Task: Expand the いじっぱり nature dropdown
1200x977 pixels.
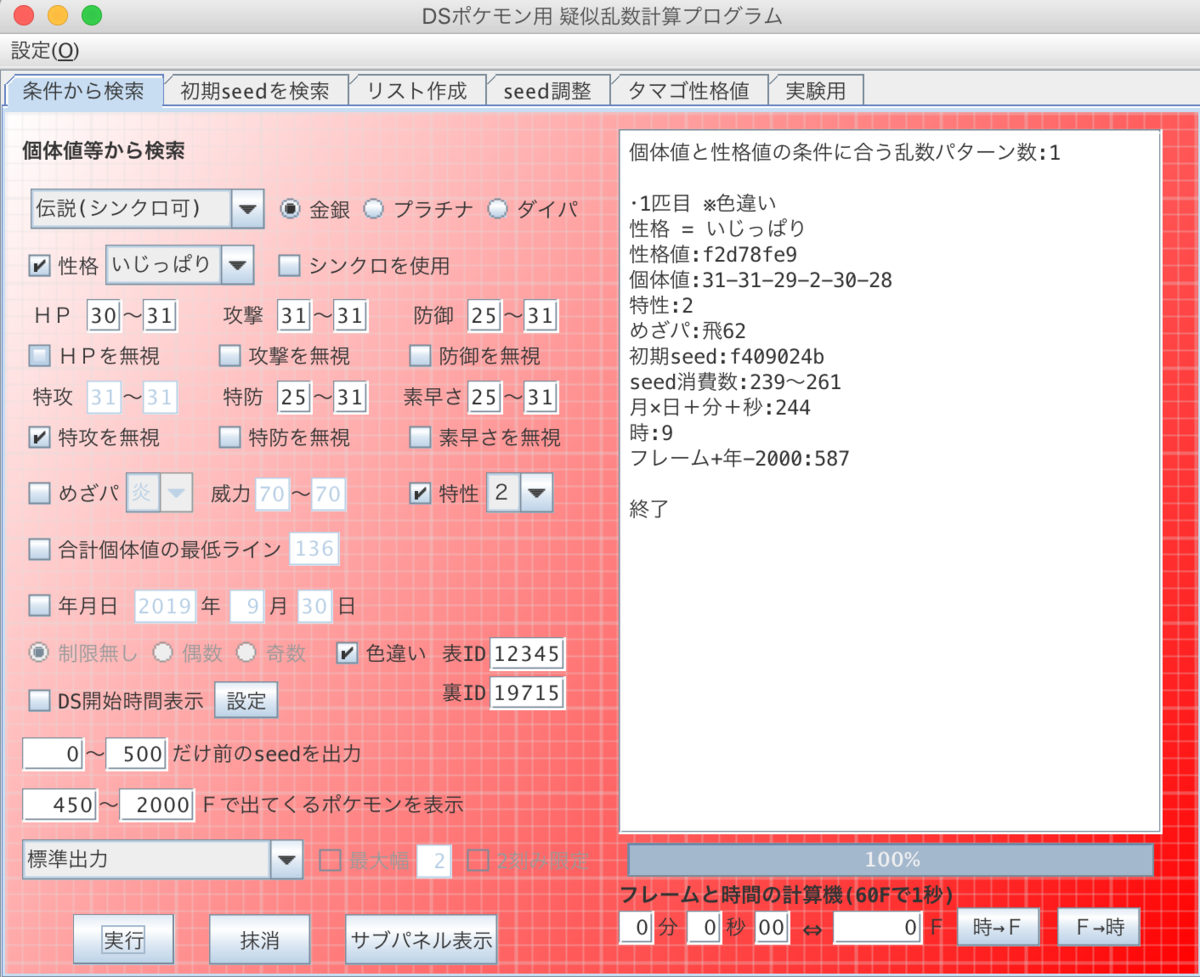Action: [x=237, y=265]
